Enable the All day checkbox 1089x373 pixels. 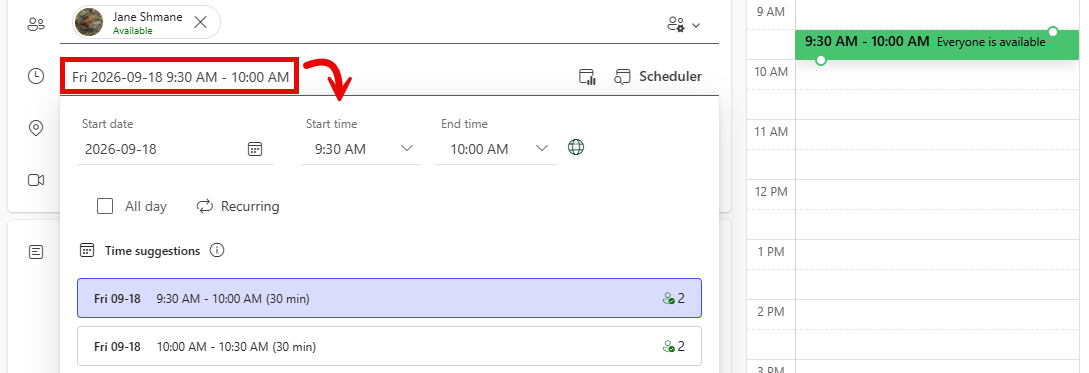pyautogui.click(x=105, y=206)
